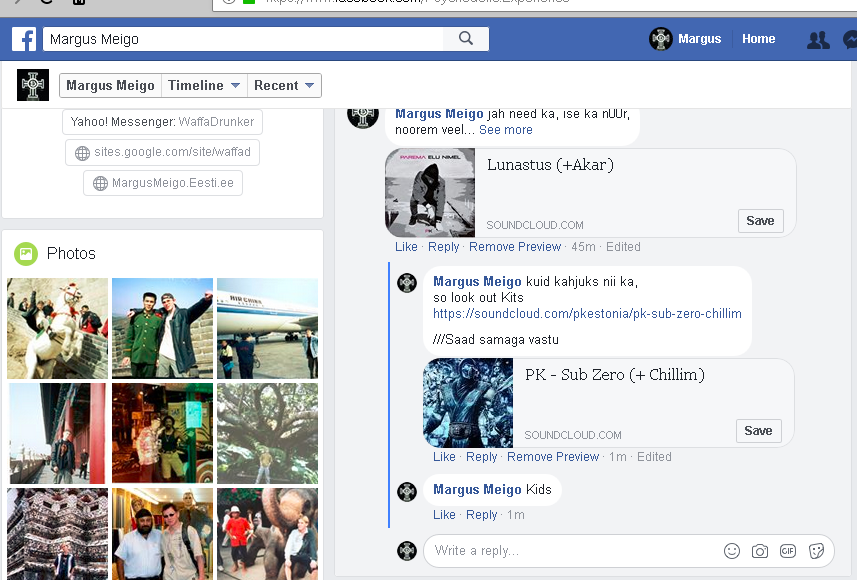Open photo with elephant

267,534
